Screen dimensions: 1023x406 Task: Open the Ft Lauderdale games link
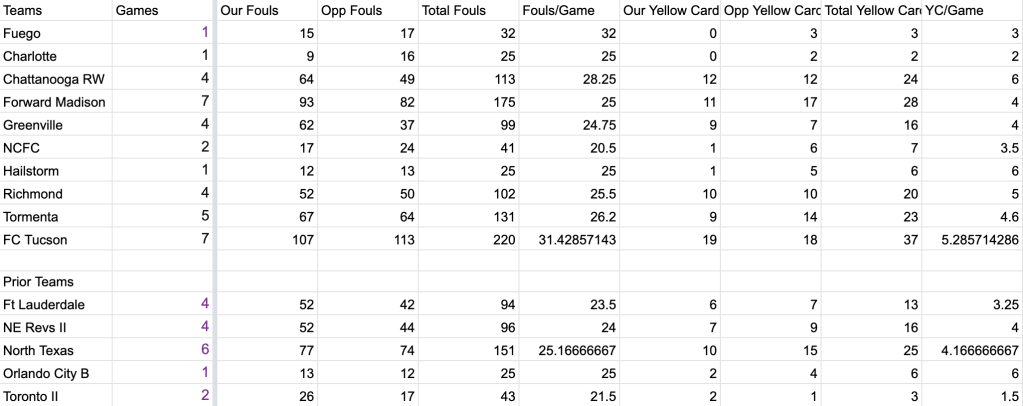(x=205, y=304)
